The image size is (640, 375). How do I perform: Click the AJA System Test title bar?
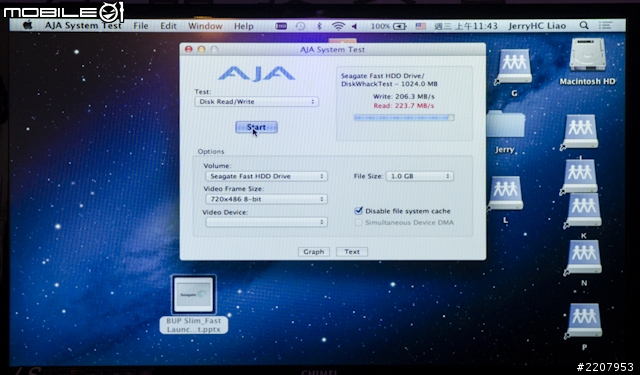point(333,49)
